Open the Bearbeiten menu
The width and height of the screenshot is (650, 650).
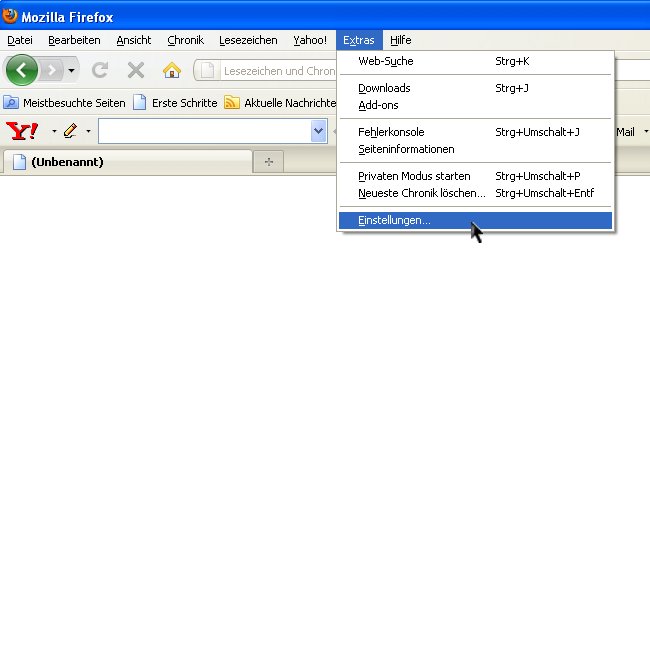click(74, 40)
